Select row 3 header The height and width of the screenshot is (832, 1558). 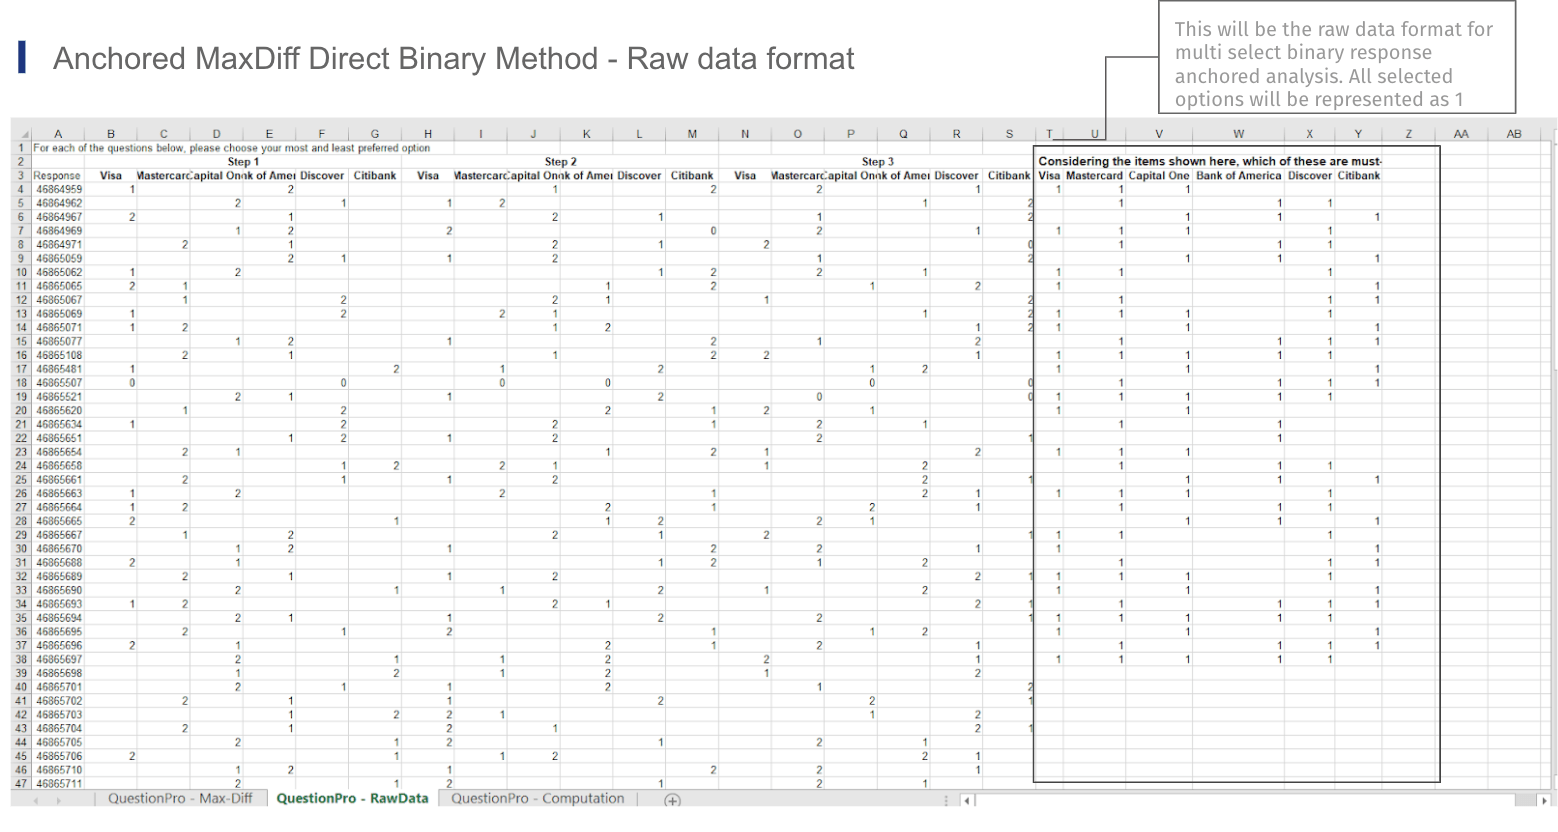21,175
